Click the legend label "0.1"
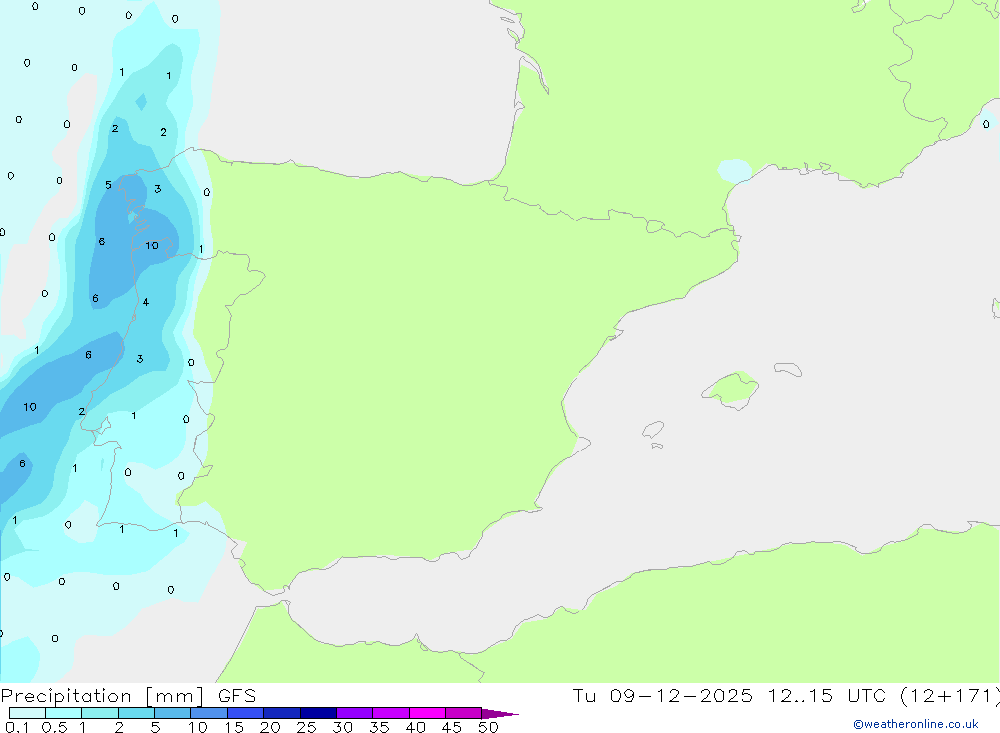Viewport: 1000px width, 733px height. coord(17,727)
